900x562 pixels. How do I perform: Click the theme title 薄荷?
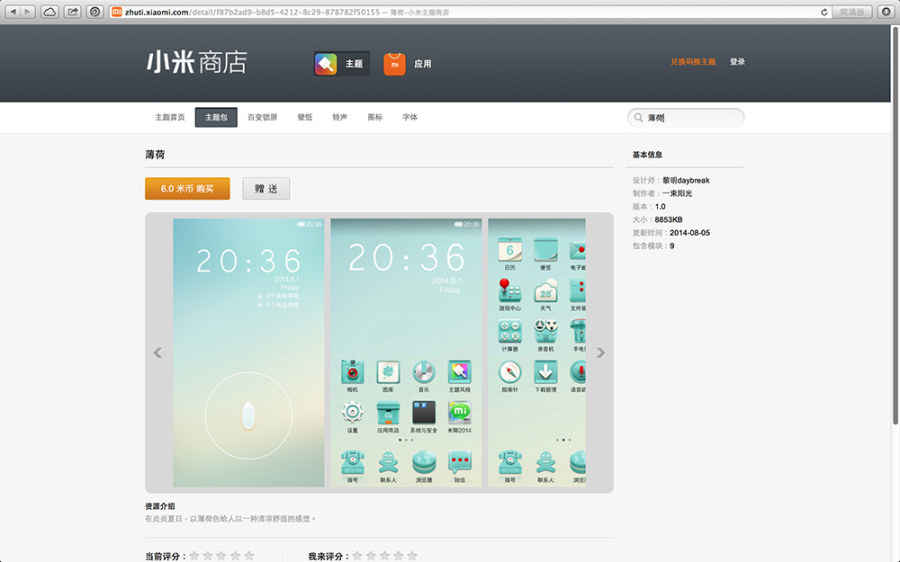pyautogui.click(x=155, y=154)
